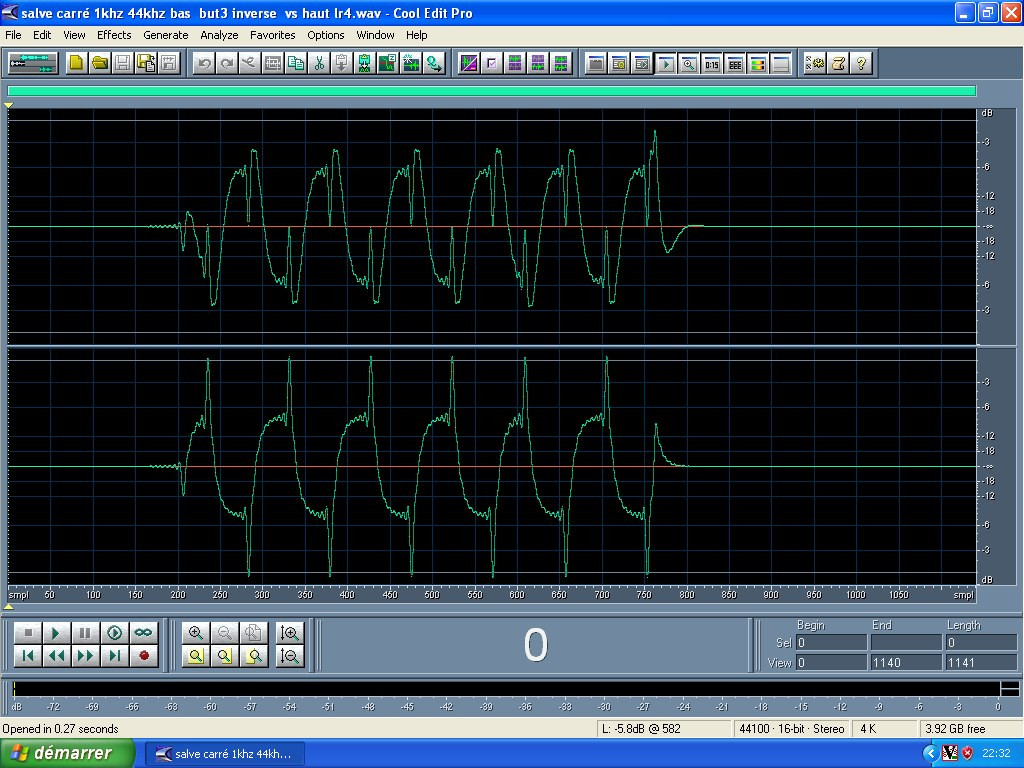Click the vertical Zoom In button
Image resolution: width=1024 pixels, height=768 pixels.
pyautogui.click(x=290, y=633)
